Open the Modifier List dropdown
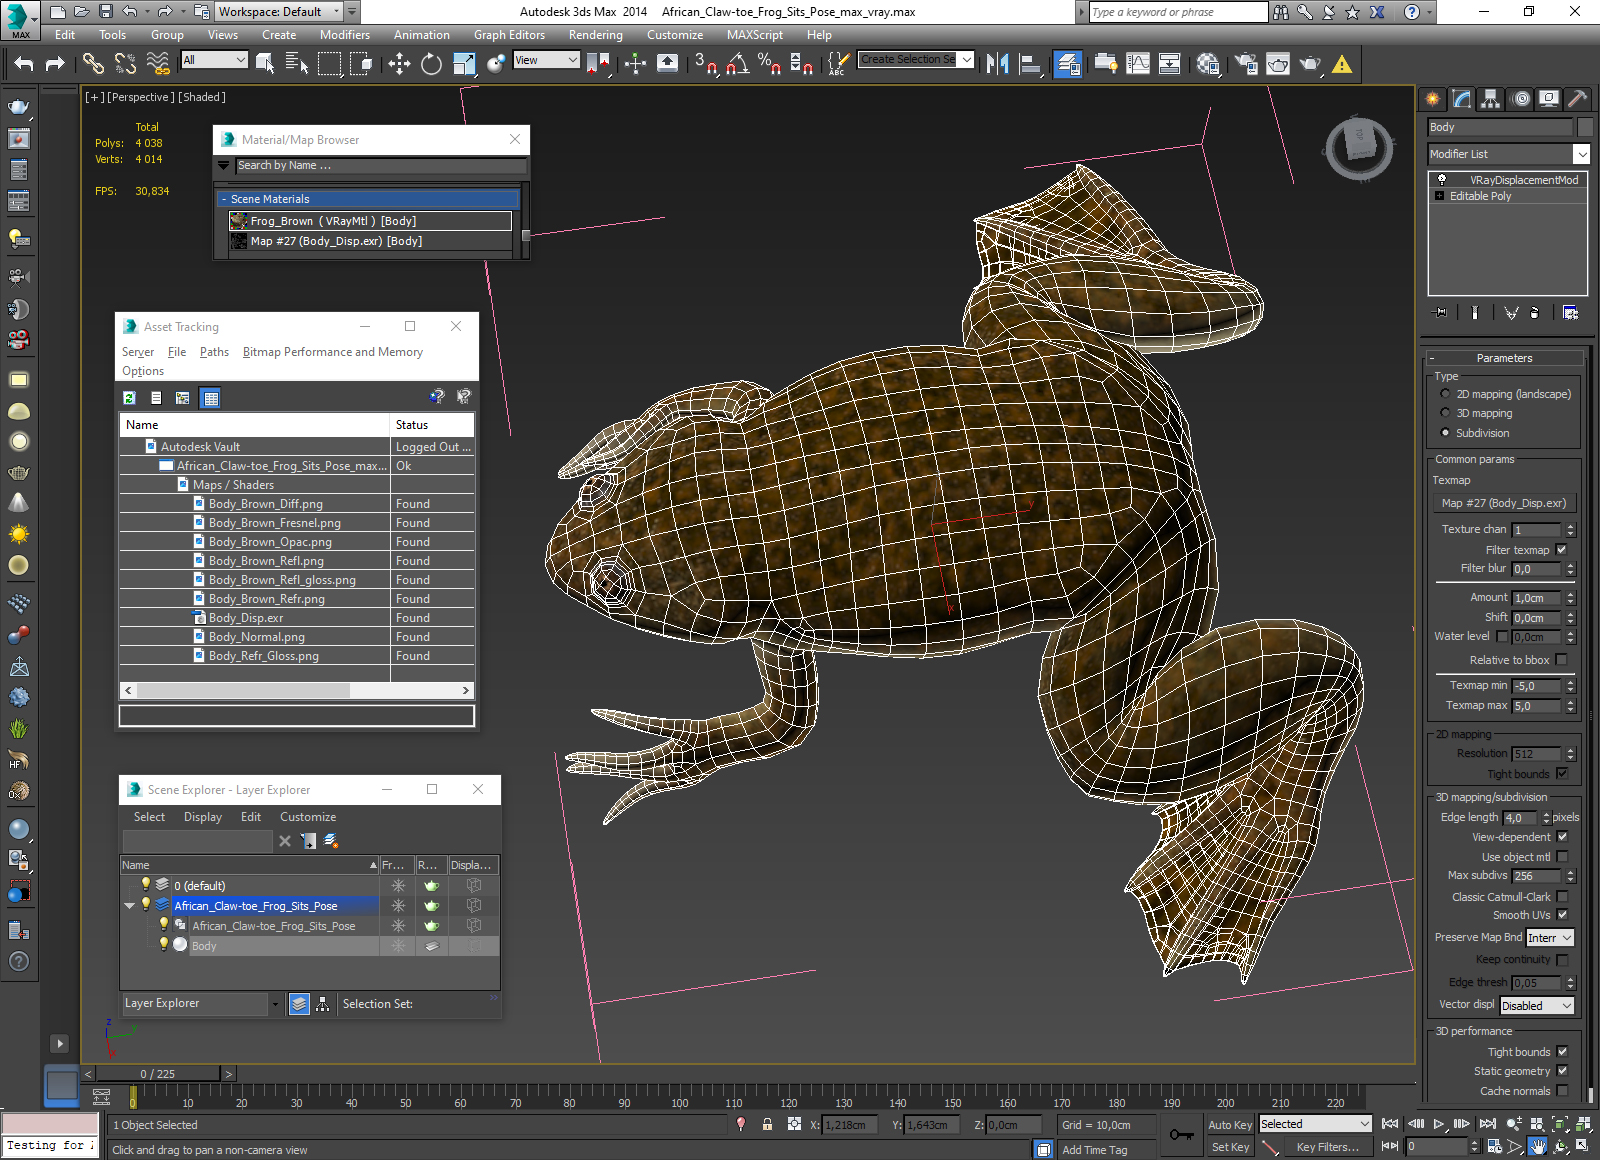Screen dimensions: 1600x1160 tap(1509, 154)
